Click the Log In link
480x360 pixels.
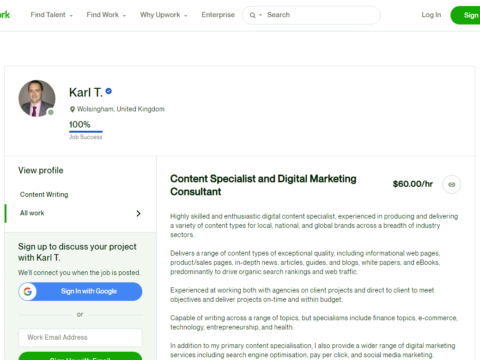pyautogui.click(x=431, y=15)
